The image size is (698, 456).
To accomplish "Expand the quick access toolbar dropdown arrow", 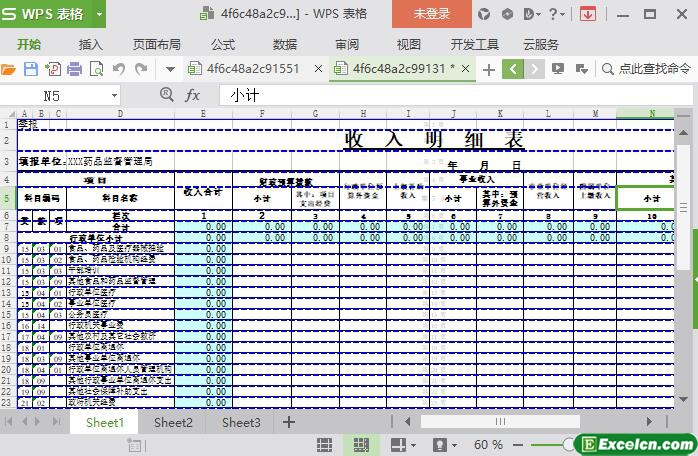I will coord(170,69).
